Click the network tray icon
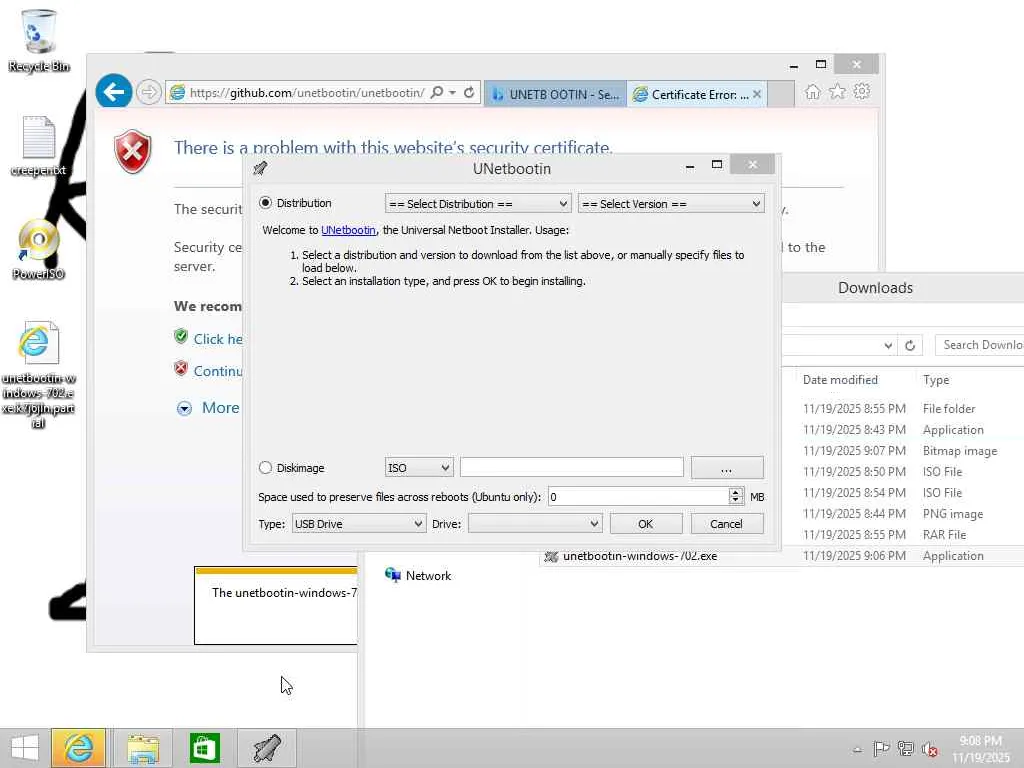Image resolution: width=1024 pixels, height=768 pixels. click(x=905, y=749)
